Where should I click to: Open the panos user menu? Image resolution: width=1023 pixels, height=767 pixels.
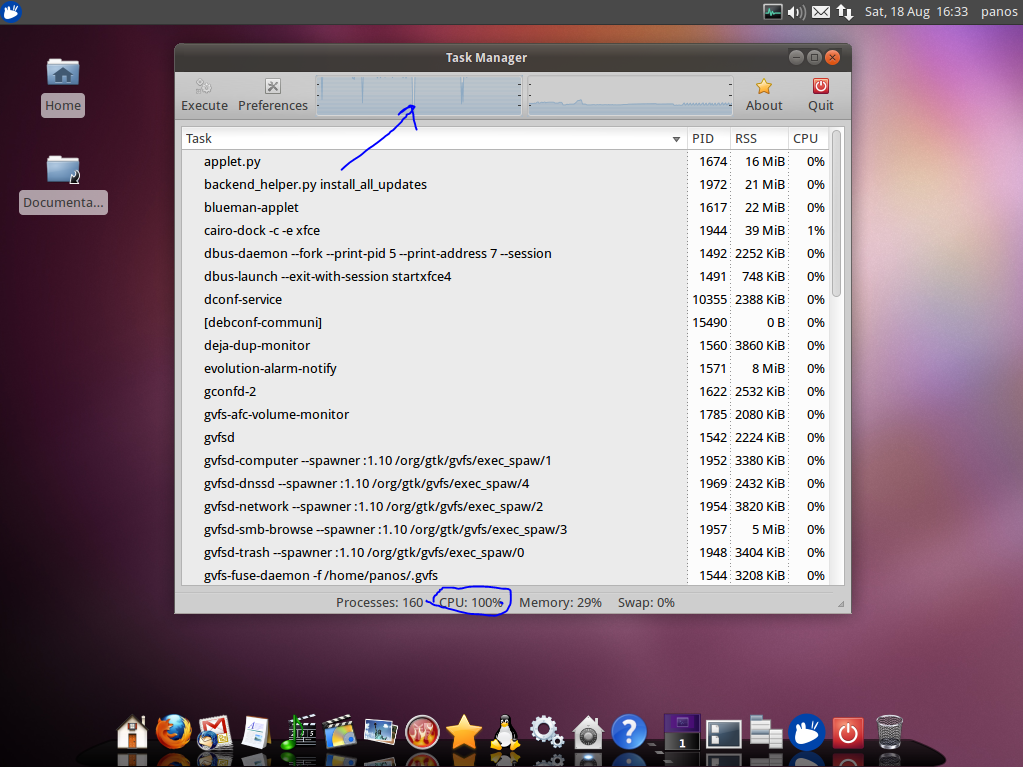(x=999, y=12)
